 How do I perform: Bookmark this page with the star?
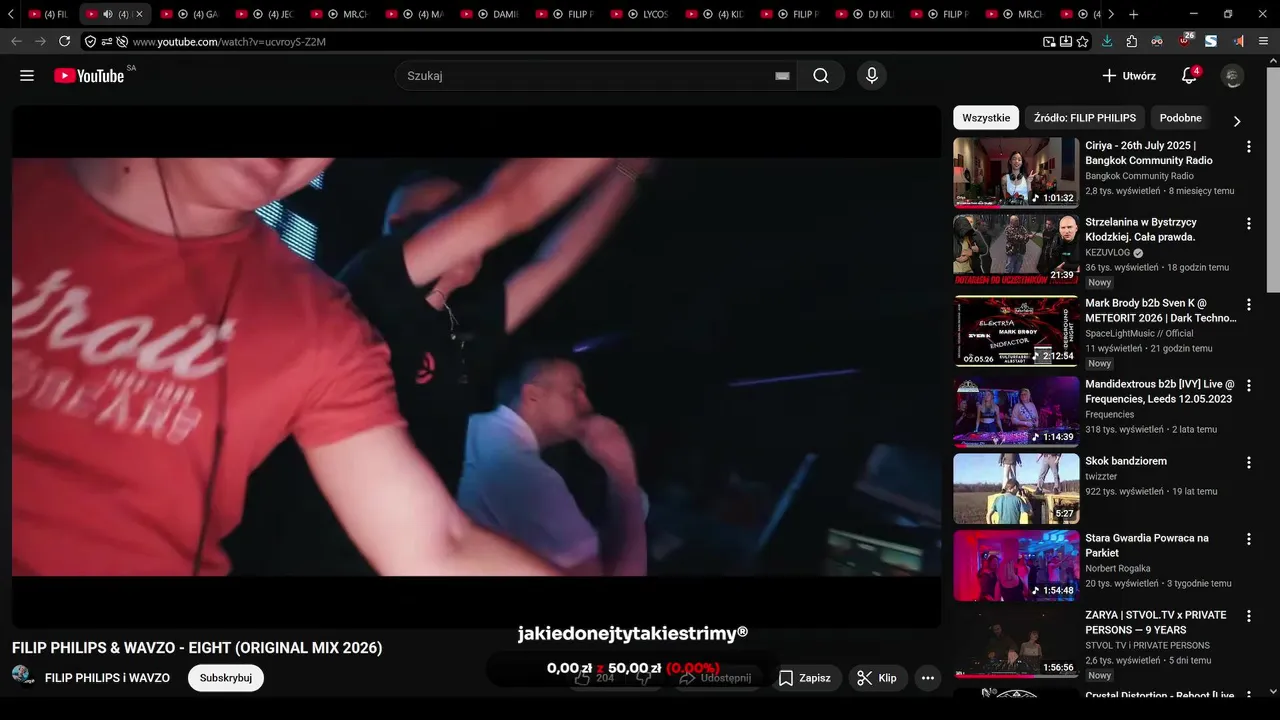pyautogui.click(x=1082, y=42)
